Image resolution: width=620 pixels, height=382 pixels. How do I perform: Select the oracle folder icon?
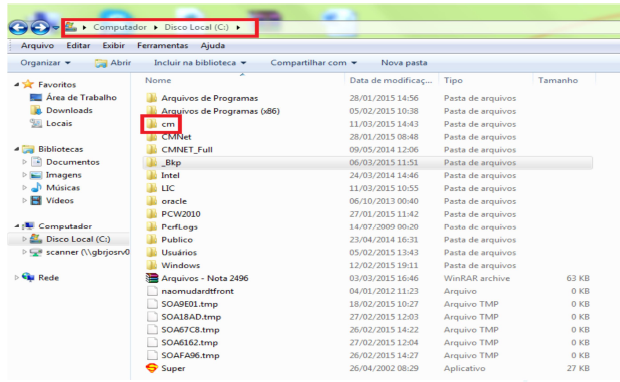(151, 201)
